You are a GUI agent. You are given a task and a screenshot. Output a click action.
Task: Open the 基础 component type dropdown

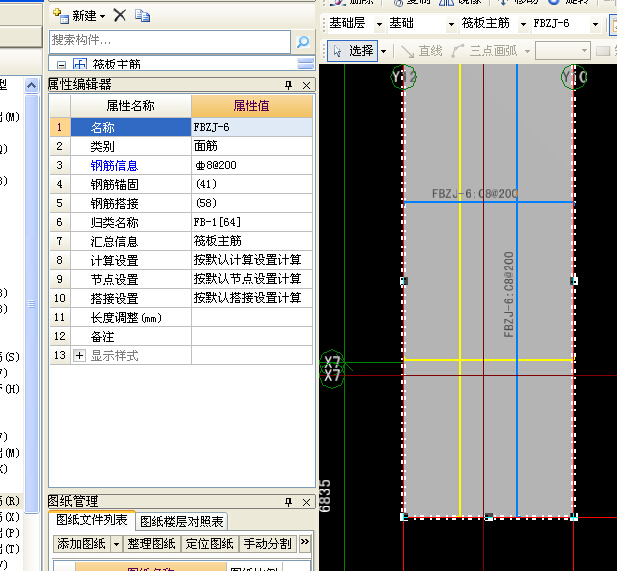tap(451, 24)
